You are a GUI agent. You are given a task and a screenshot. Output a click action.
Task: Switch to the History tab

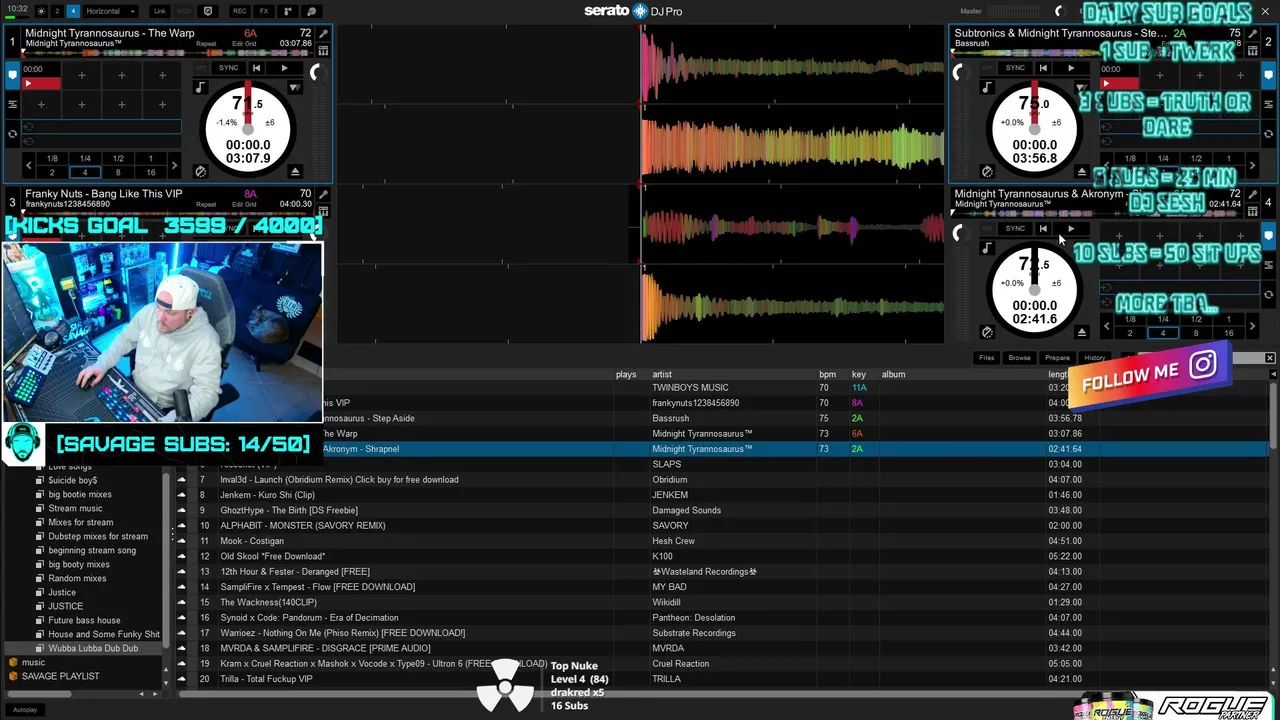(x=1095, y=358)
